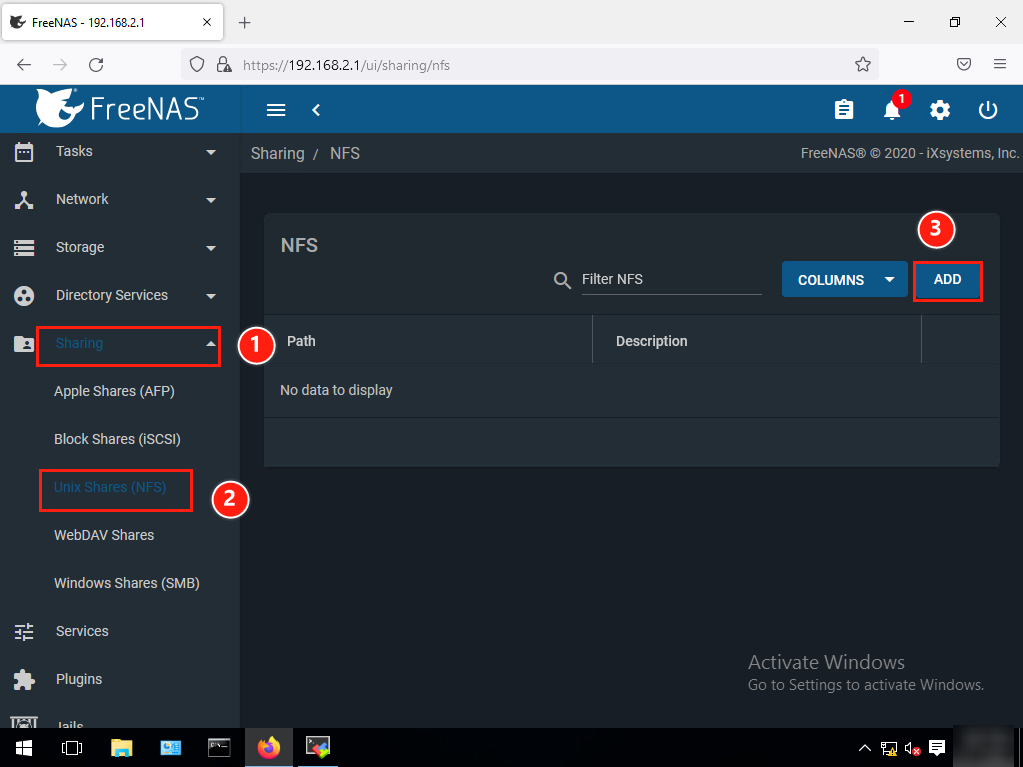The image size is (1023, 767).
Task: Select Unix Shares (NFS)
Action: pos(110,487)
